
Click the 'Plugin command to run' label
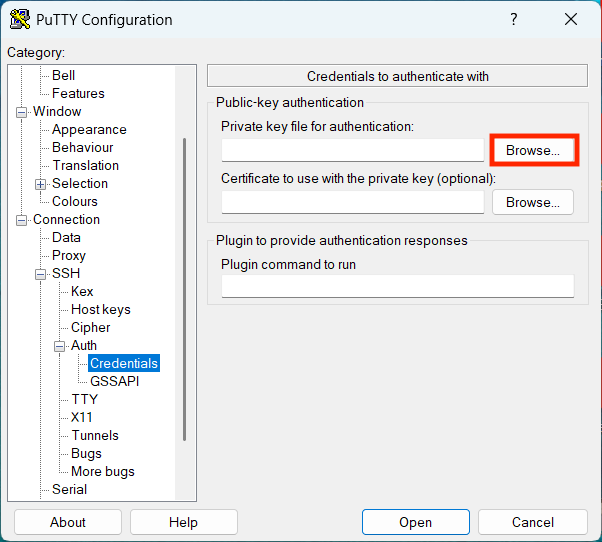pos(288,264)
